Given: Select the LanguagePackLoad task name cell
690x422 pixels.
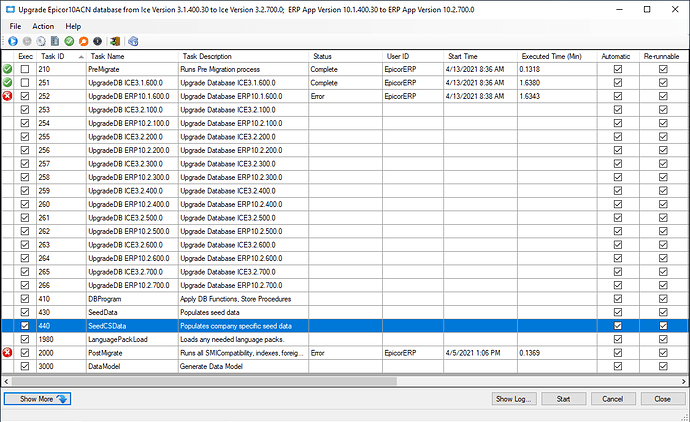Looking at the screenshot, I should (x=132, y=339).
